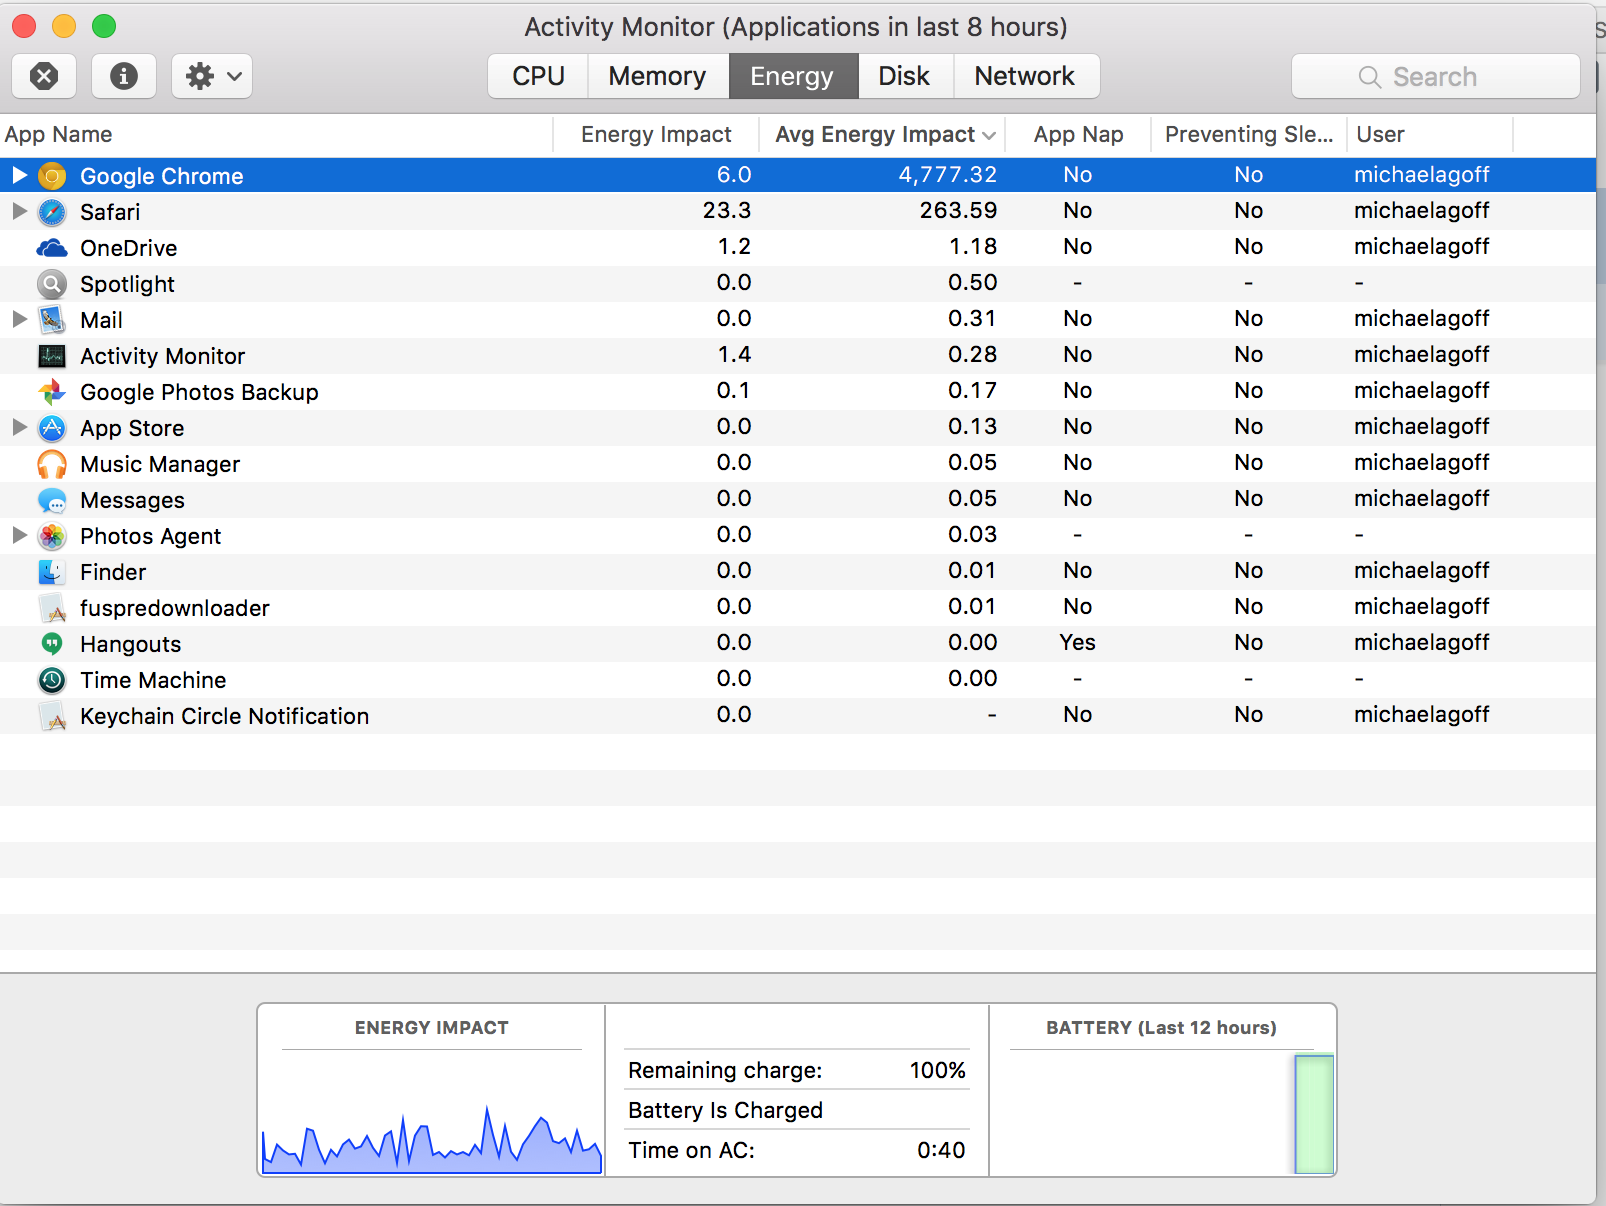Click the Finder face icon

[52, 572]
